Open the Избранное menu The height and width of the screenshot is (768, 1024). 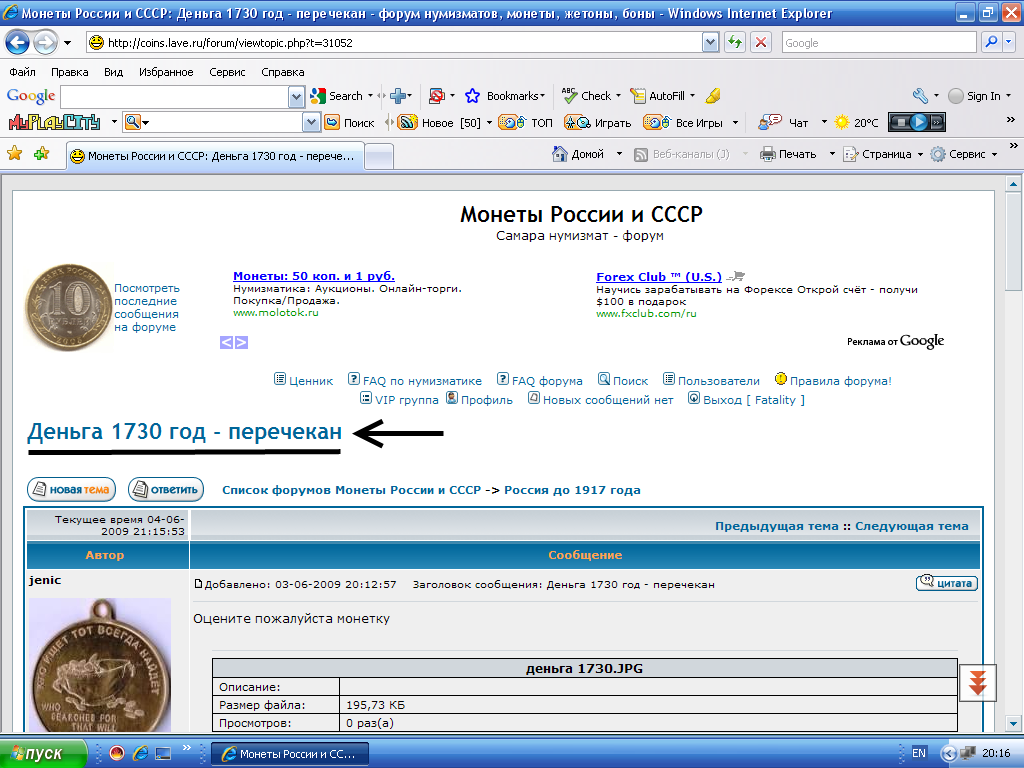click(x=166, y=72)
